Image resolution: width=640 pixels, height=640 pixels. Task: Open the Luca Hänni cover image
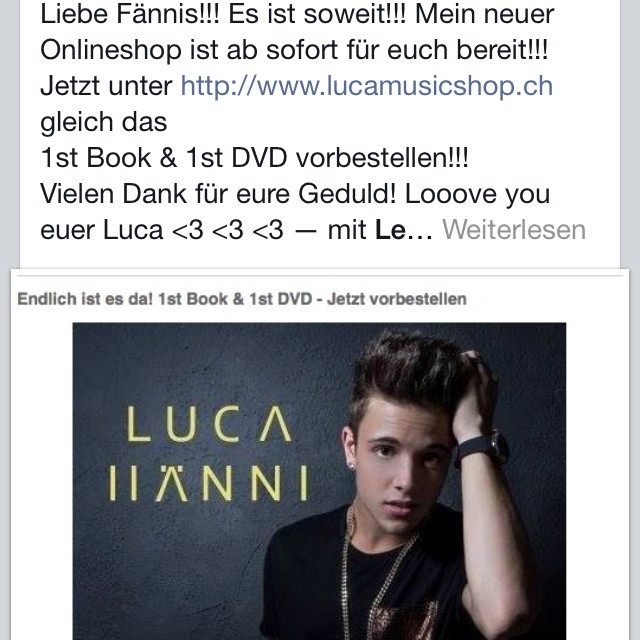pyautogui.click(x=319, y=481)
